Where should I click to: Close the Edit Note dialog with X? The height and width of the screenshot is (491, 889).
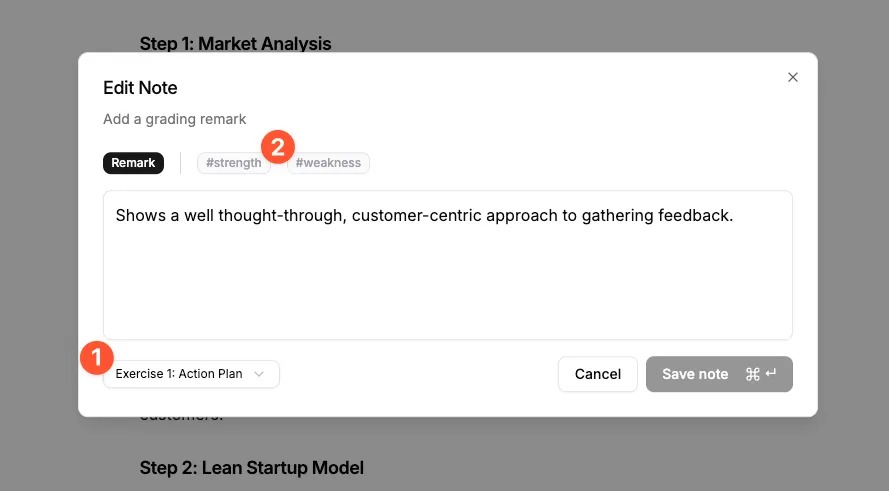(x=793, y=77)
